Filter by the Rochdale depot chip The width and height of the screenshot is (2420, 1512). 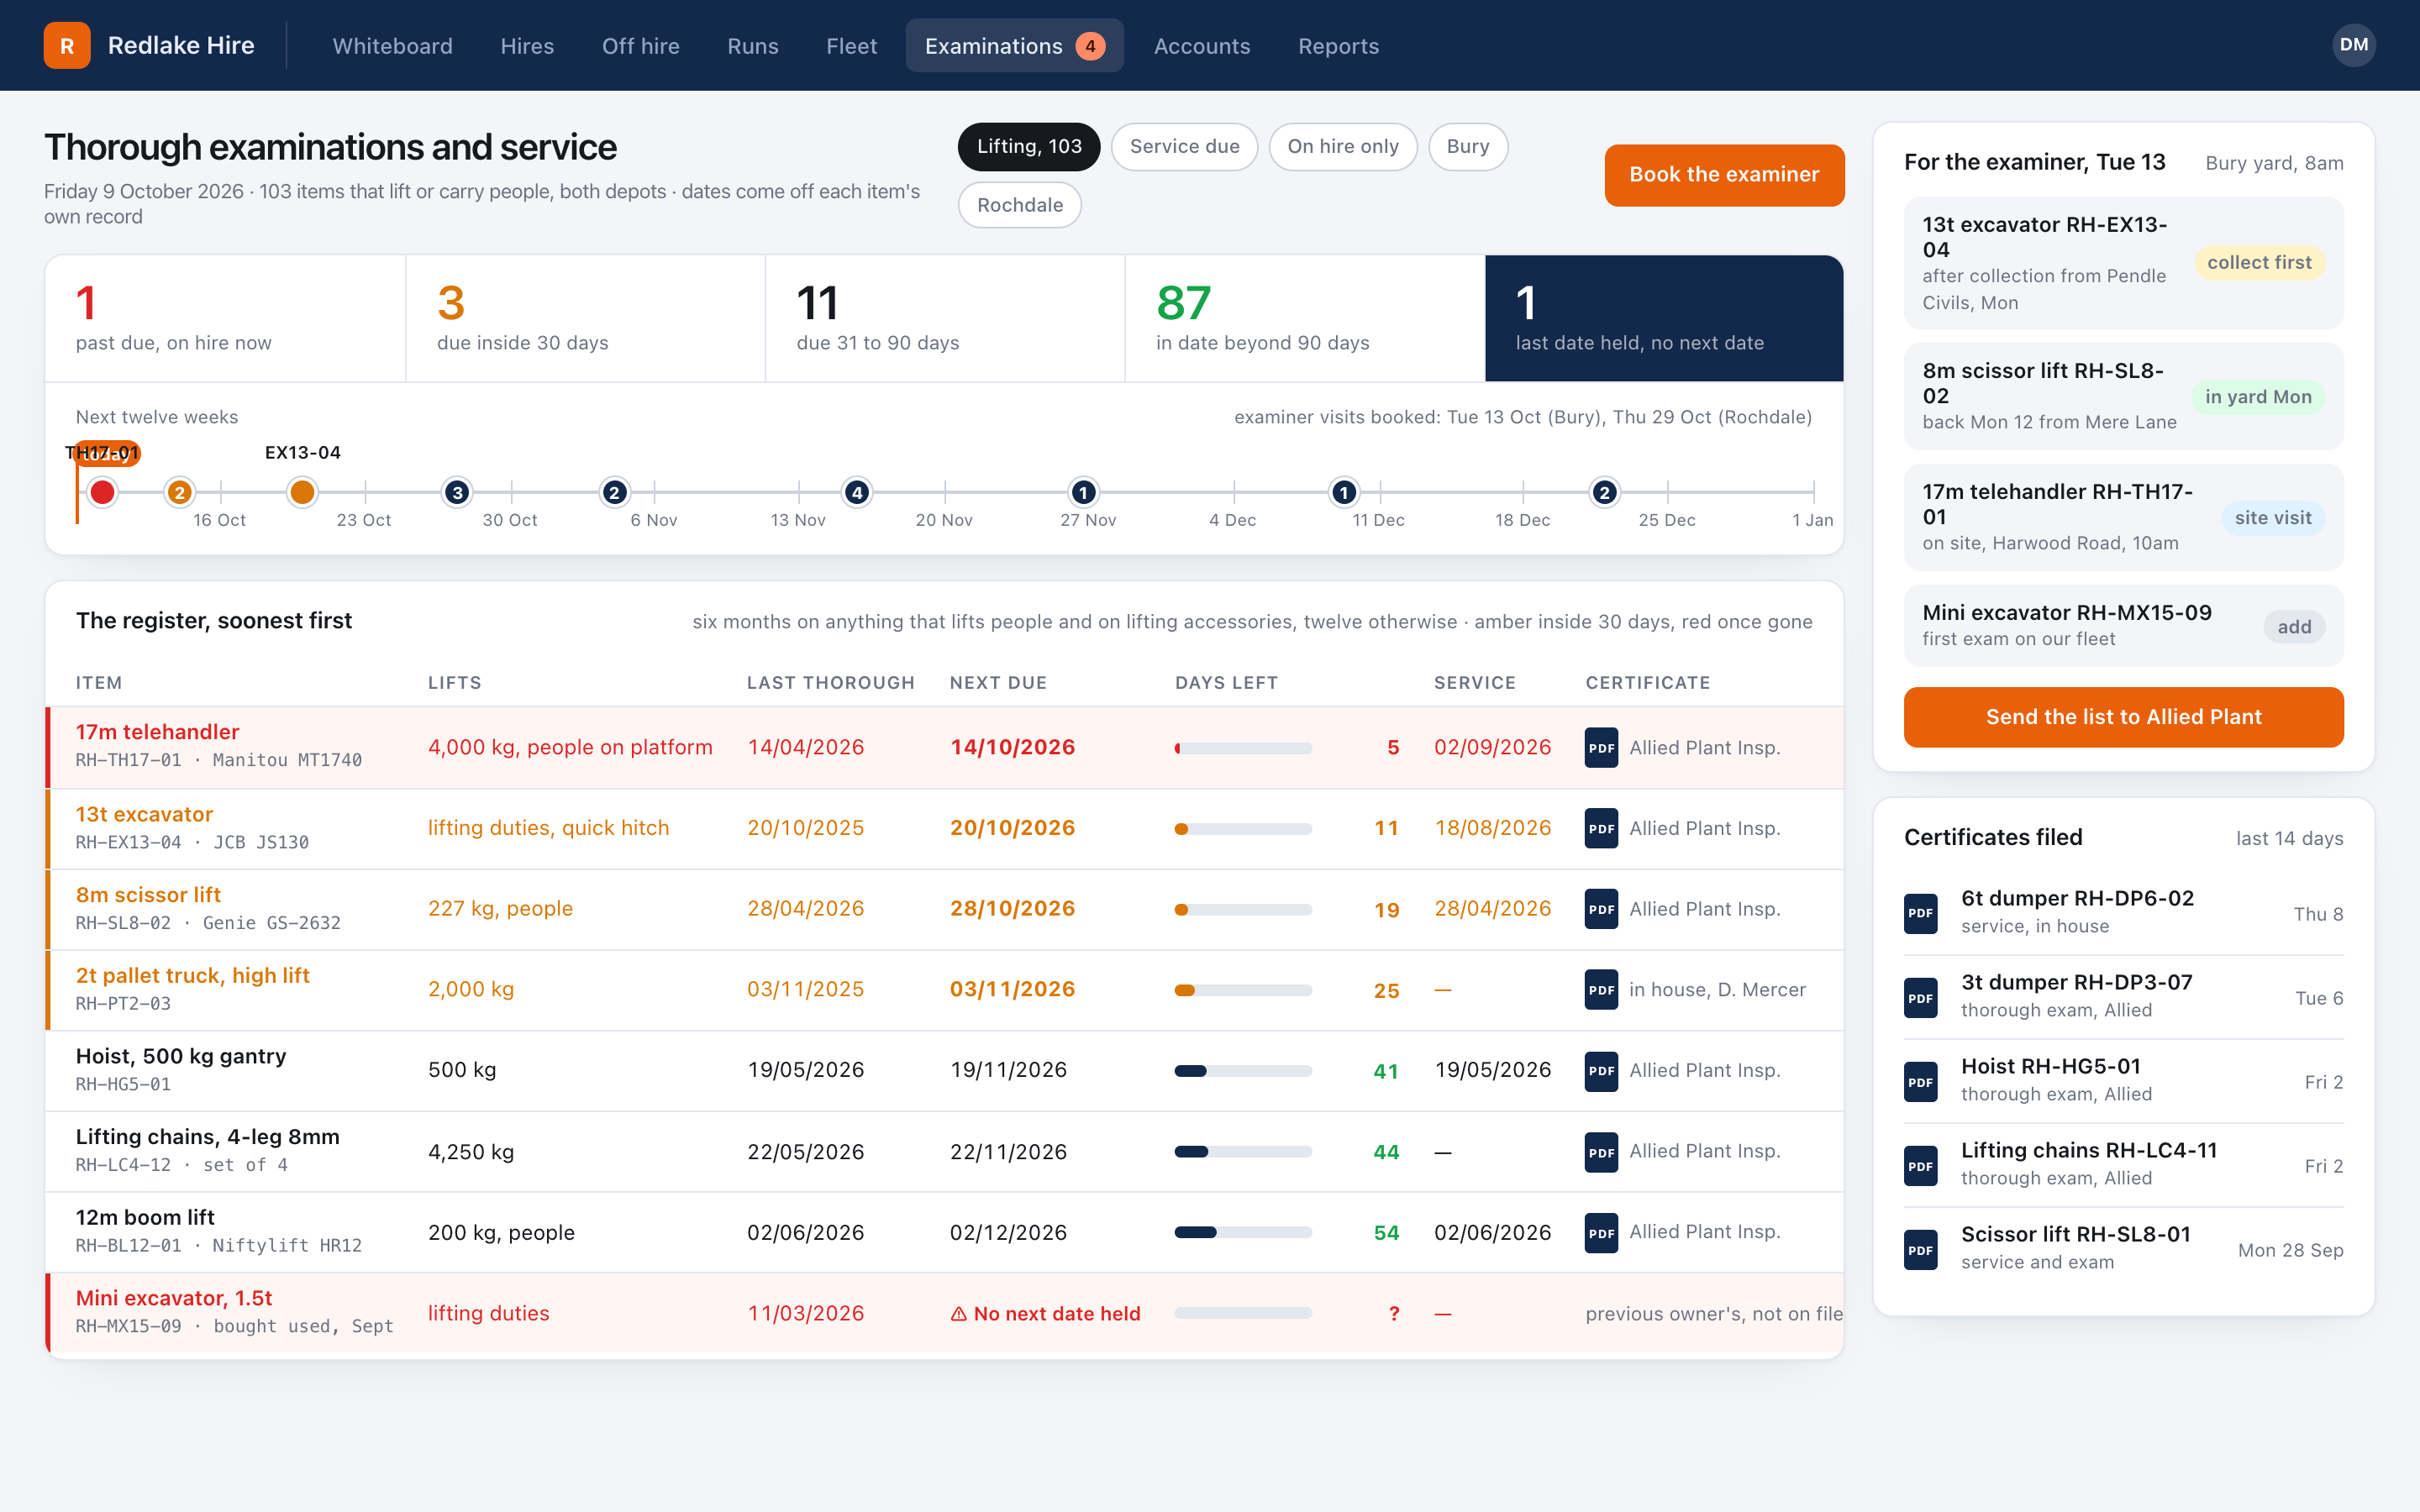pyautogui.click(x=1020, y=205)
